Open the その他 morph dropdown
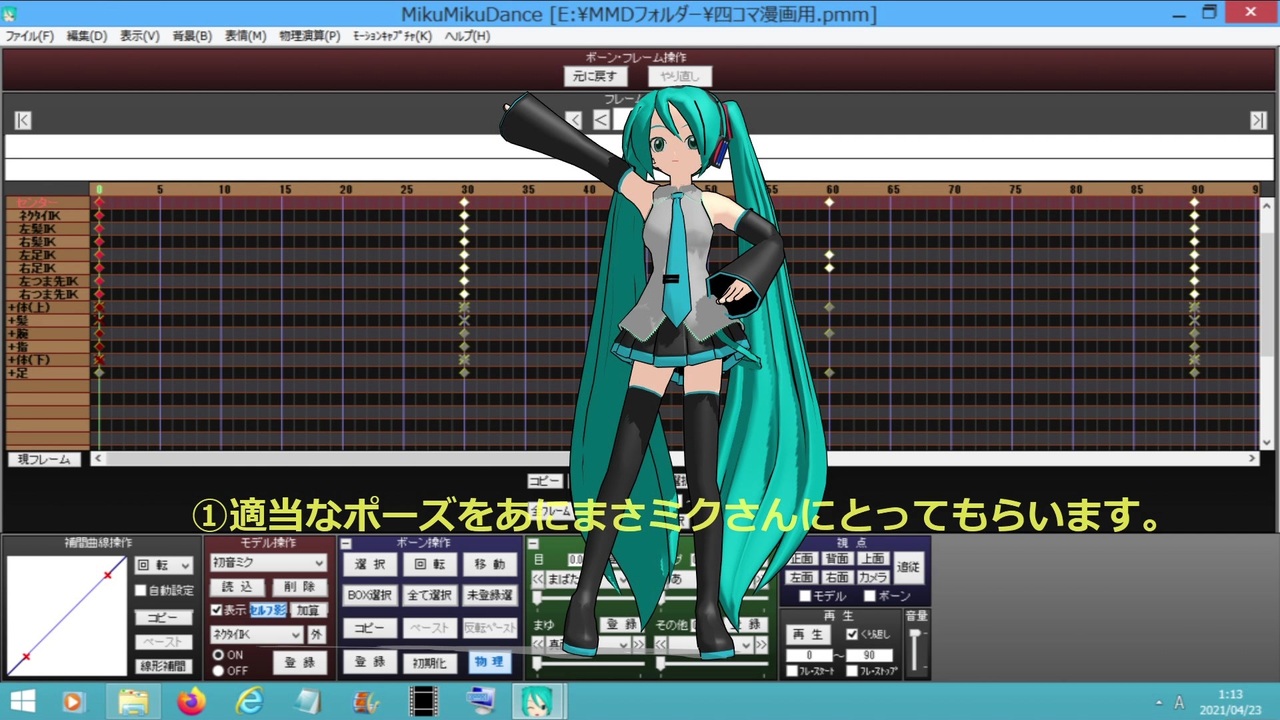Screen dimensions: 1280x720 tap(710, 645)
